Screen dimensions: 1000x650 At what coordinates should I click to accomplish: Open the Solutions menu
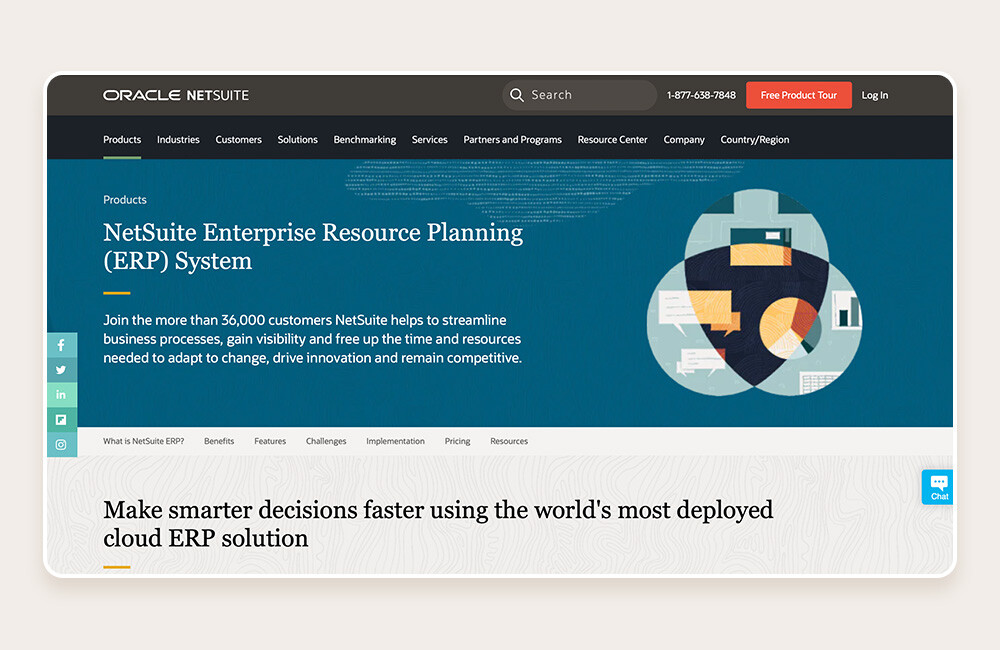click(297, 140)
